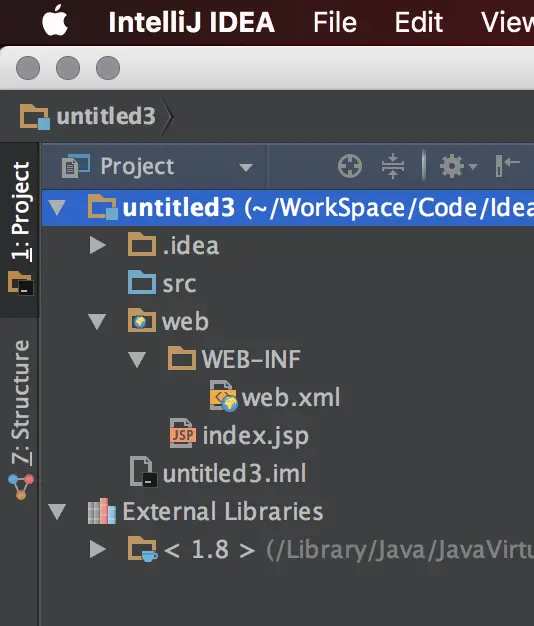Screen dimensions: 534x626
Task: Click the untitled3 breadcrumb in navigation bar
Action: coord(106,116)
